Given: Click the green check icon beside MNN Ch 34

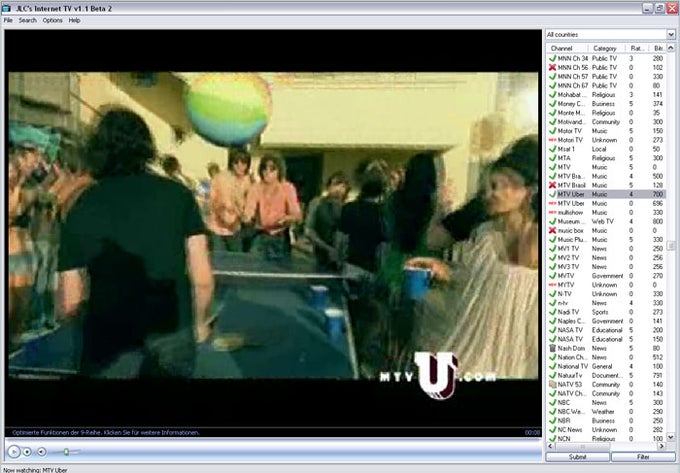Looking at the screenshot, I should (x=552, y=58).
